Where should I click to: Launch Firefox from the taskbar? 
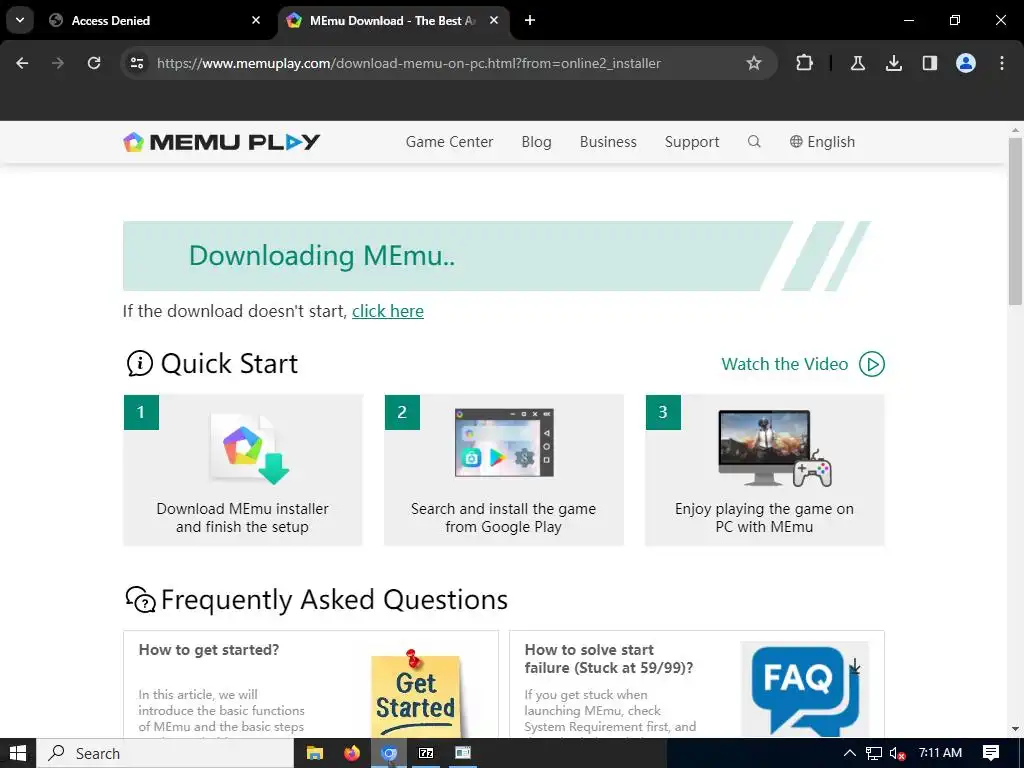click(x=352, y=753)
